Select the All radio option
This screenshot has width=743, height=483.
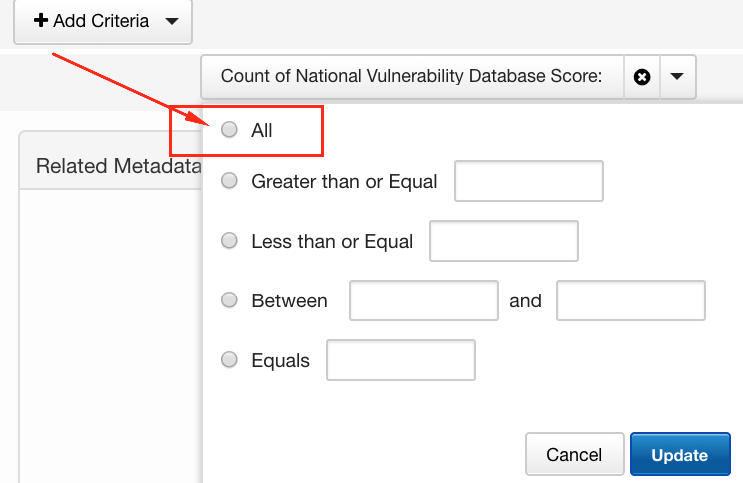point(230,130)
